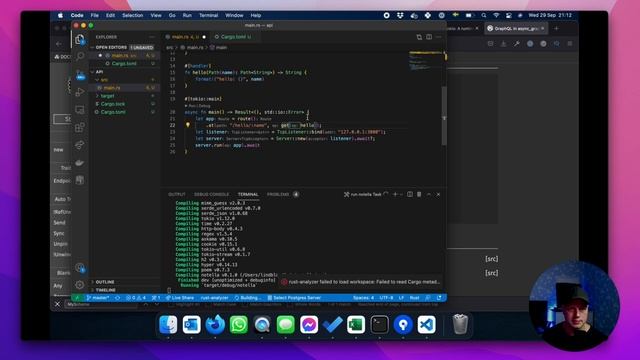The height and width of the screenshot is (360, 640).
Task: Open the Go menu
Action: 172,15
